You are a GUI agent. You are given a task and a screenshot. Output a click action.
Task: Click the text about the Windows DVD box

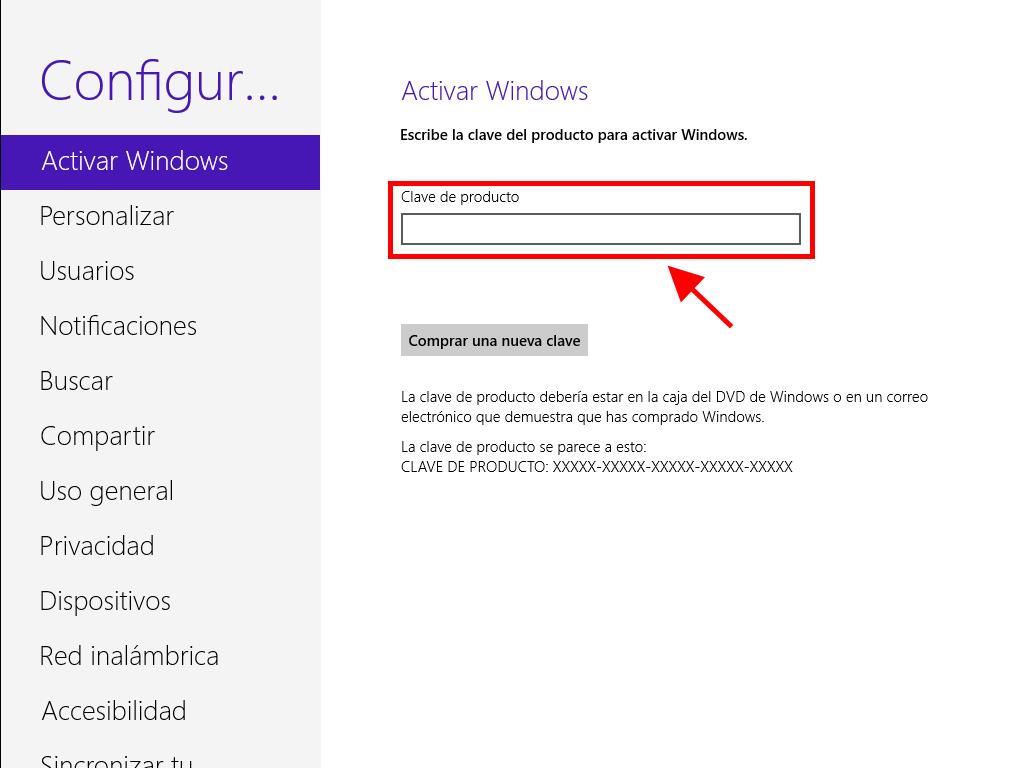coord(664,407)
